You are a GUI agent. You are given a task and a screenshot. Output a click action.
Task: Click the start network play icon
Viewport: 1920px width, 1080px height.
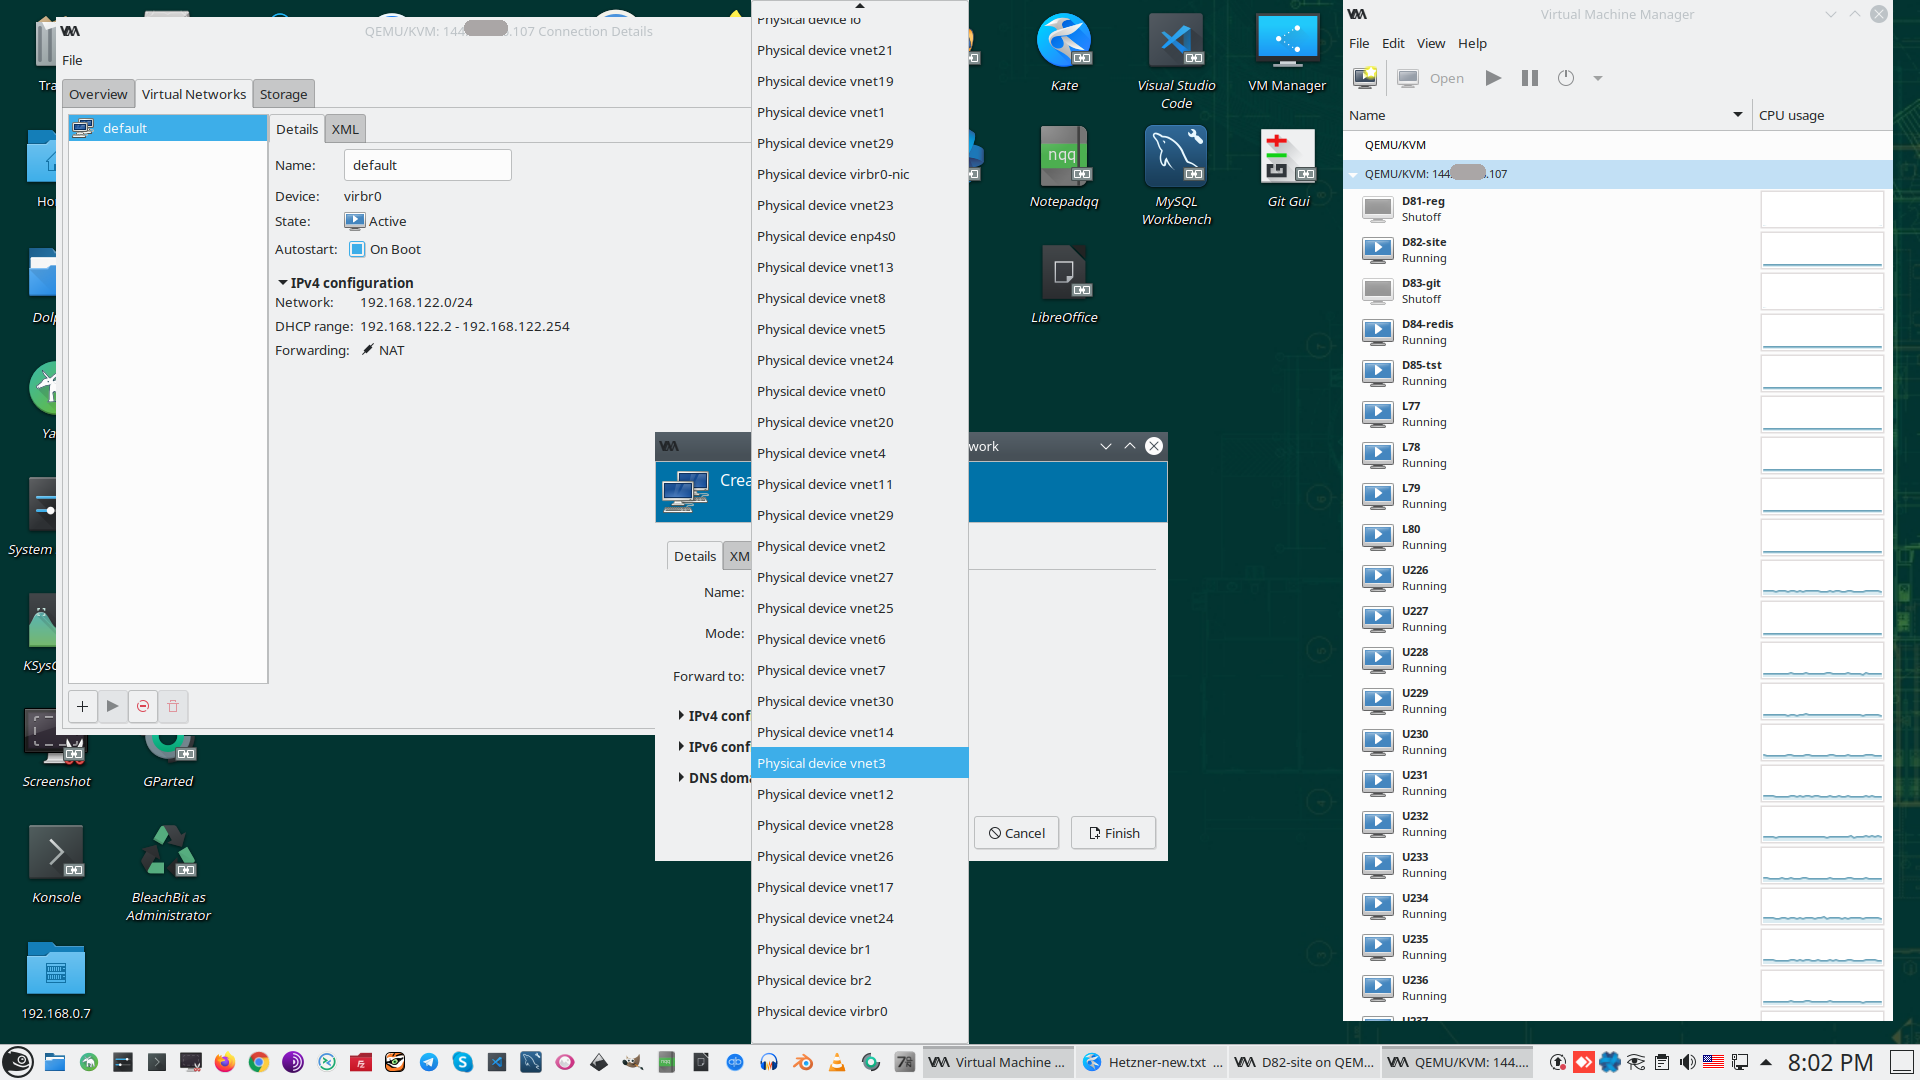(x=113, y=706)
